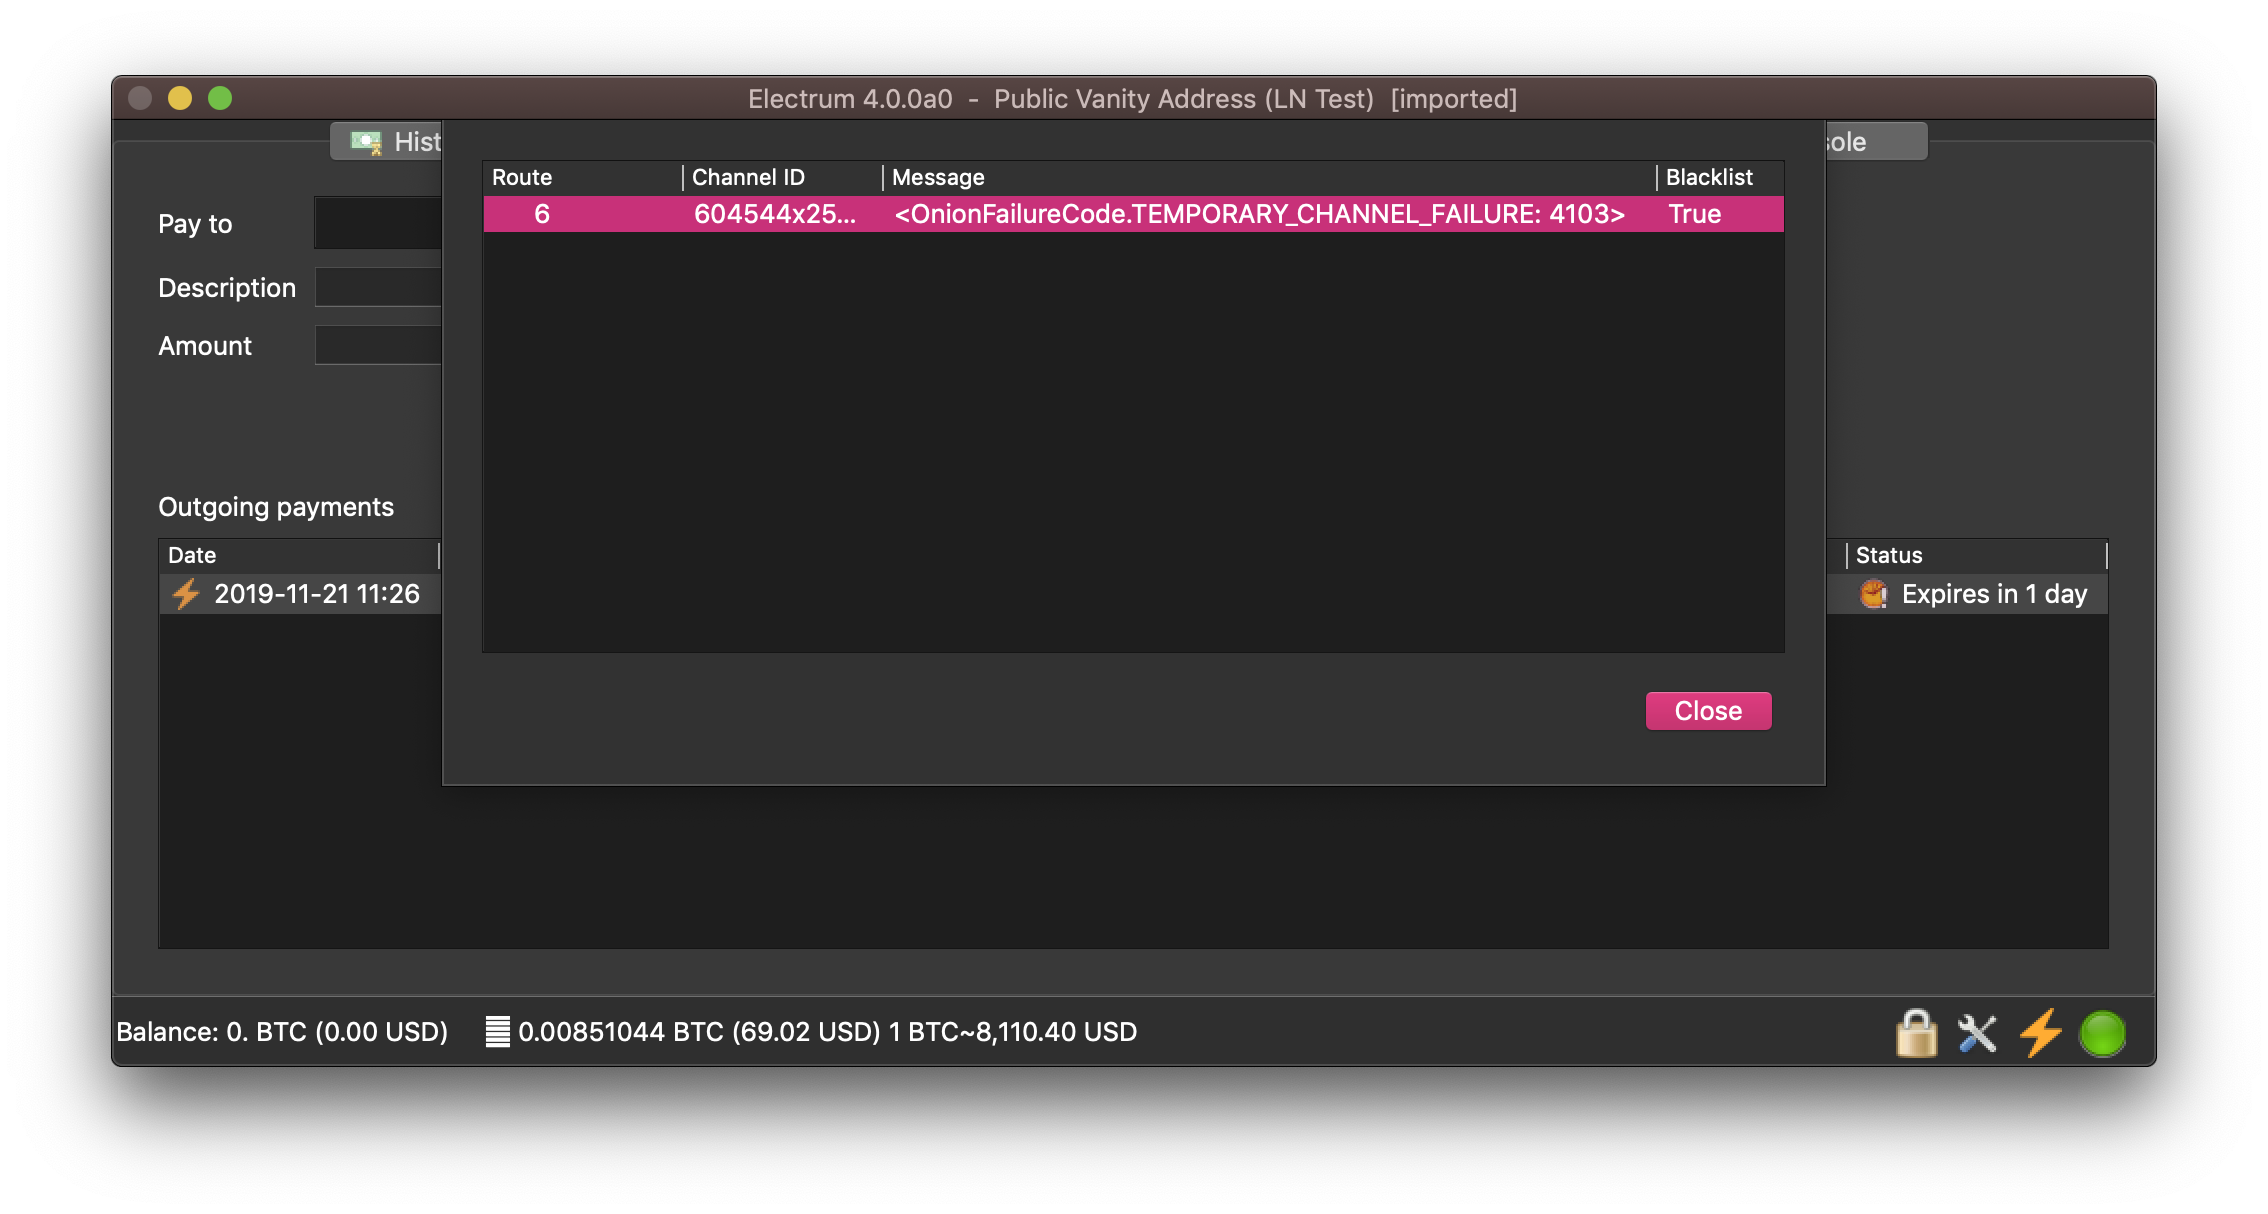Sort by the Route column header

tap(521, 177)
